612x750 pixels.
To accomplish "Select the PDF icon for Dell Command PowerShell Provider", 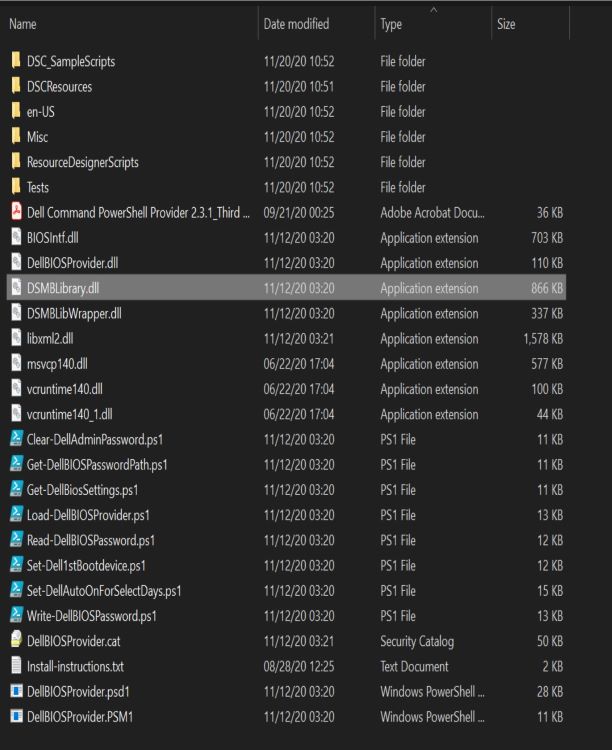I will point(16,212).
